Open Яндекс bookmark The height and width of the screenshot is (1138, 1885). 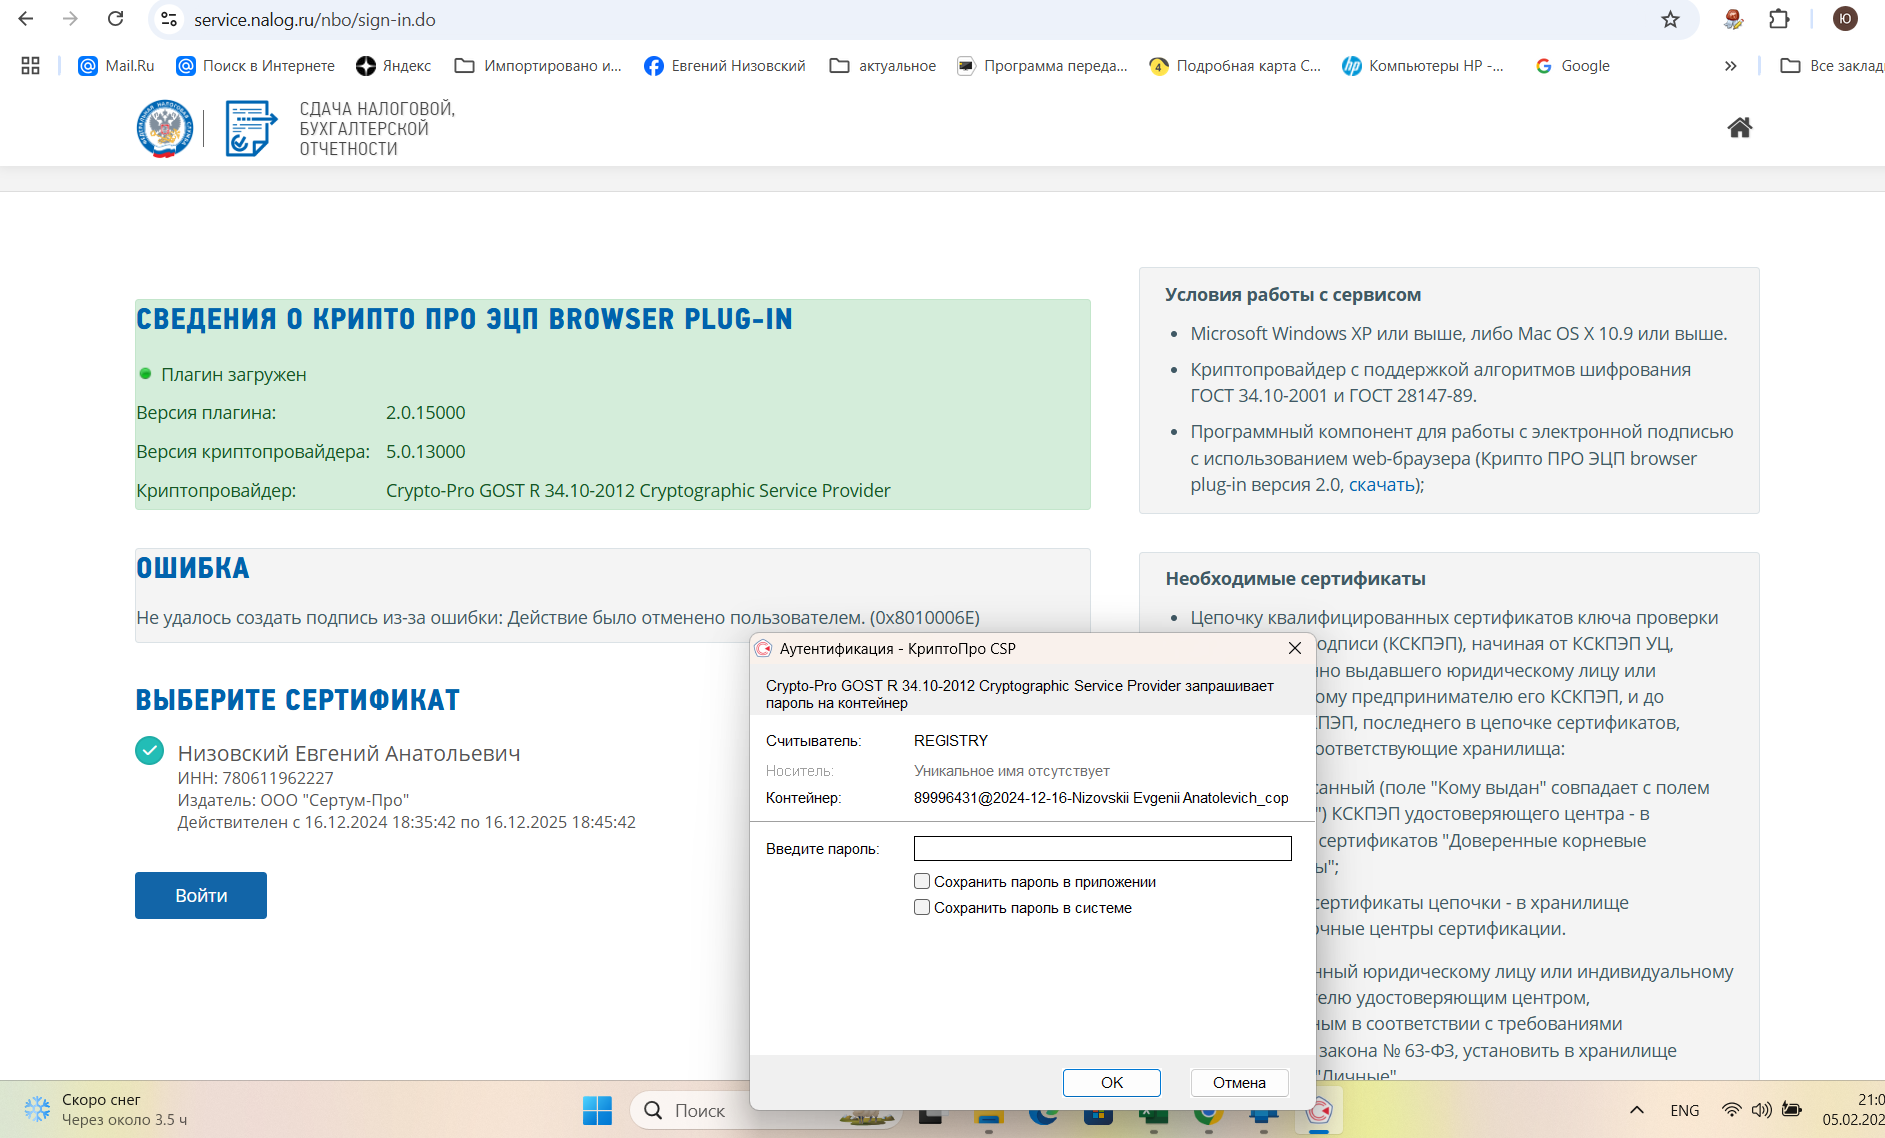394,66
